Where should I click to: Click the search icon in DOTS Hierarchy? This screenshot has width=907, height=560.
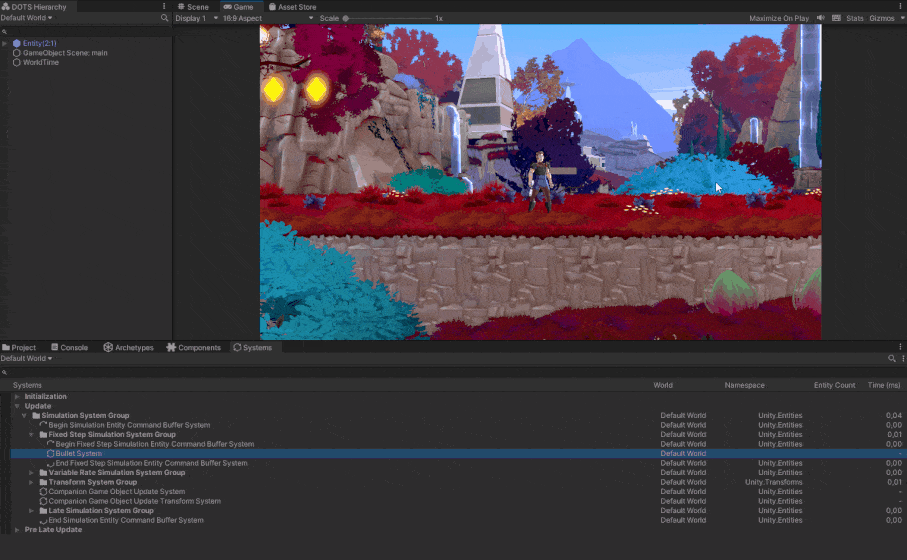[x=165, y=18]
